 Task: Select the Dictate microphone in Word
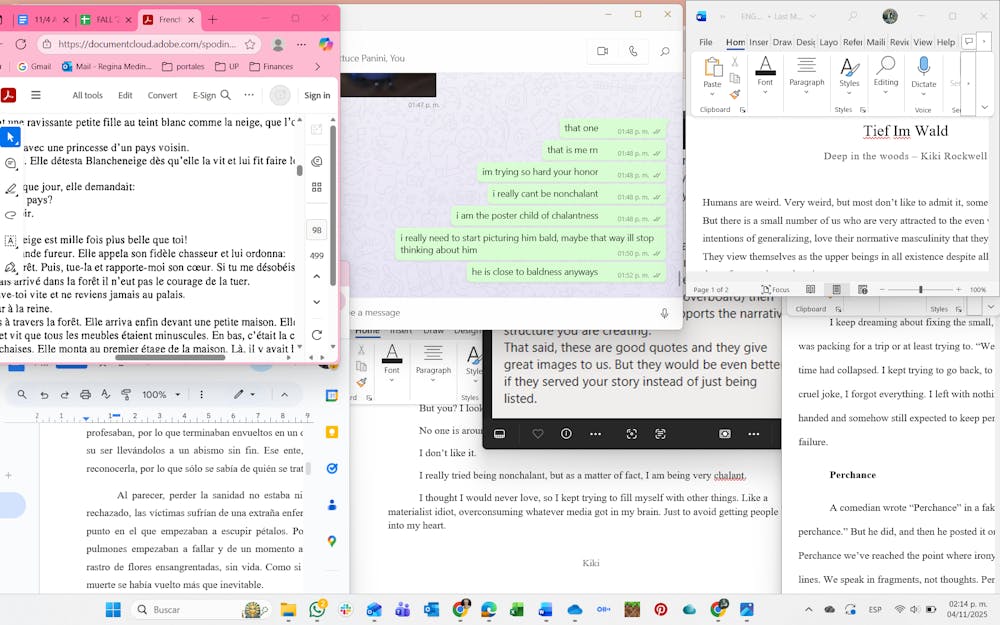click(924, 72)
